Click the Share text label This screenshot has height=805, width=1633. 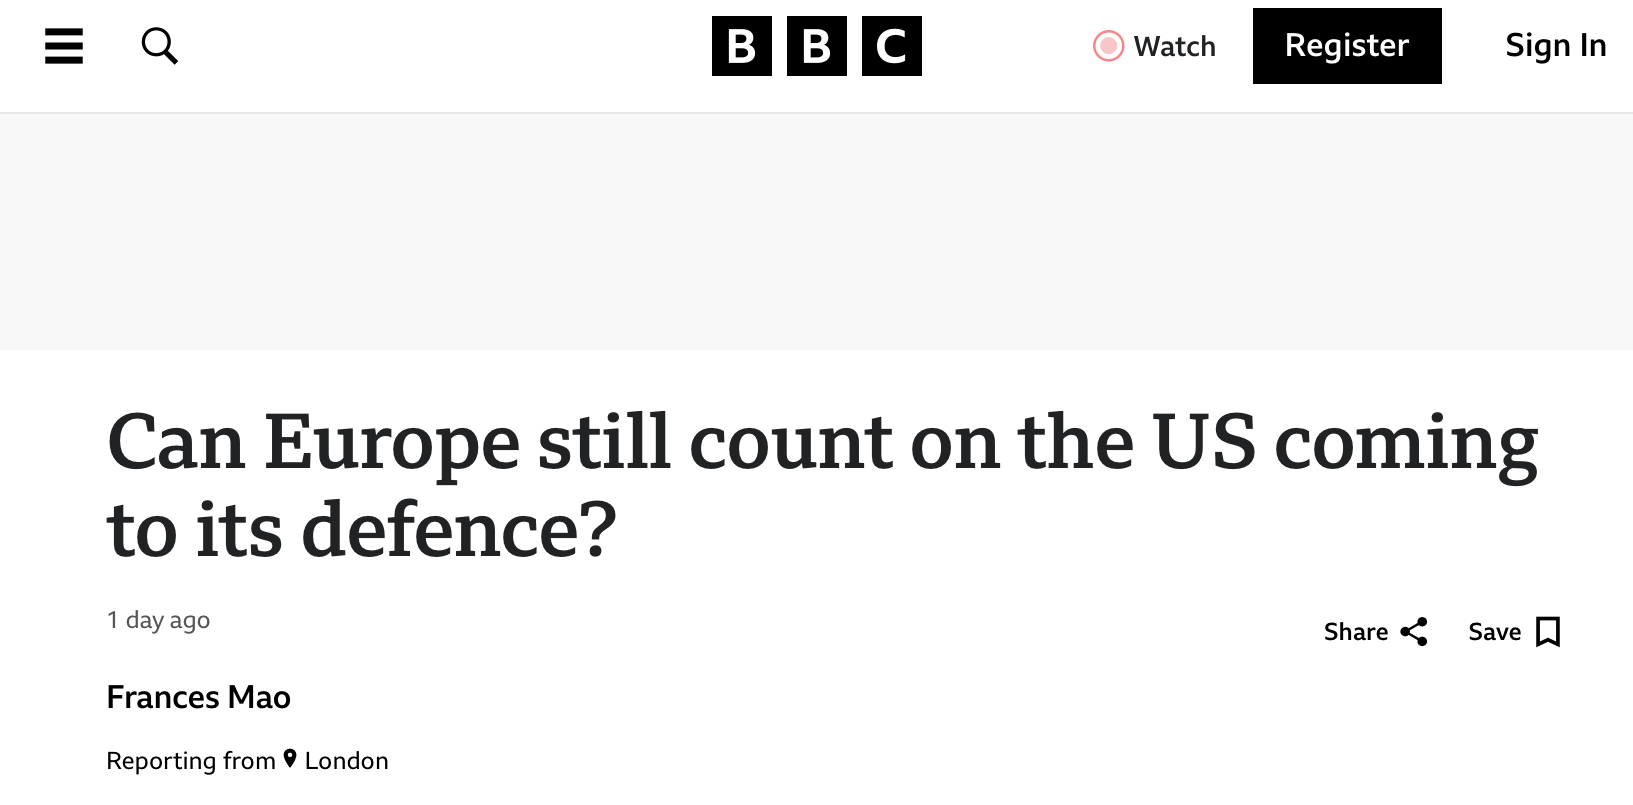tap(1356, 632)
